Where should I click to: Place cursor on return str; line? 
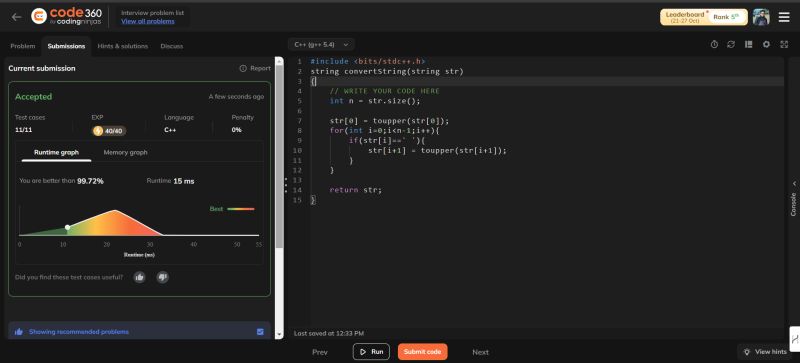(x=356, y=190)
